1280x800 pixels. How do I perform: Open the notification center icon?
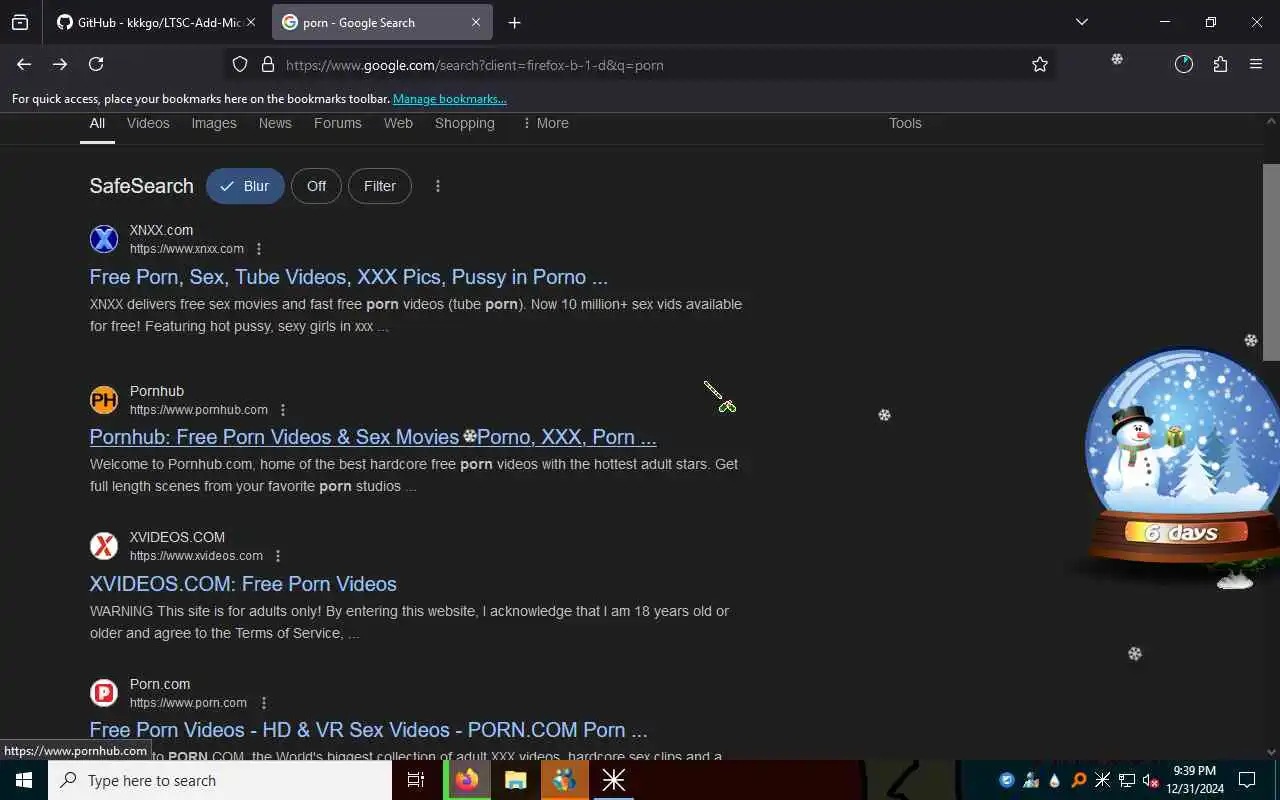1247,780
